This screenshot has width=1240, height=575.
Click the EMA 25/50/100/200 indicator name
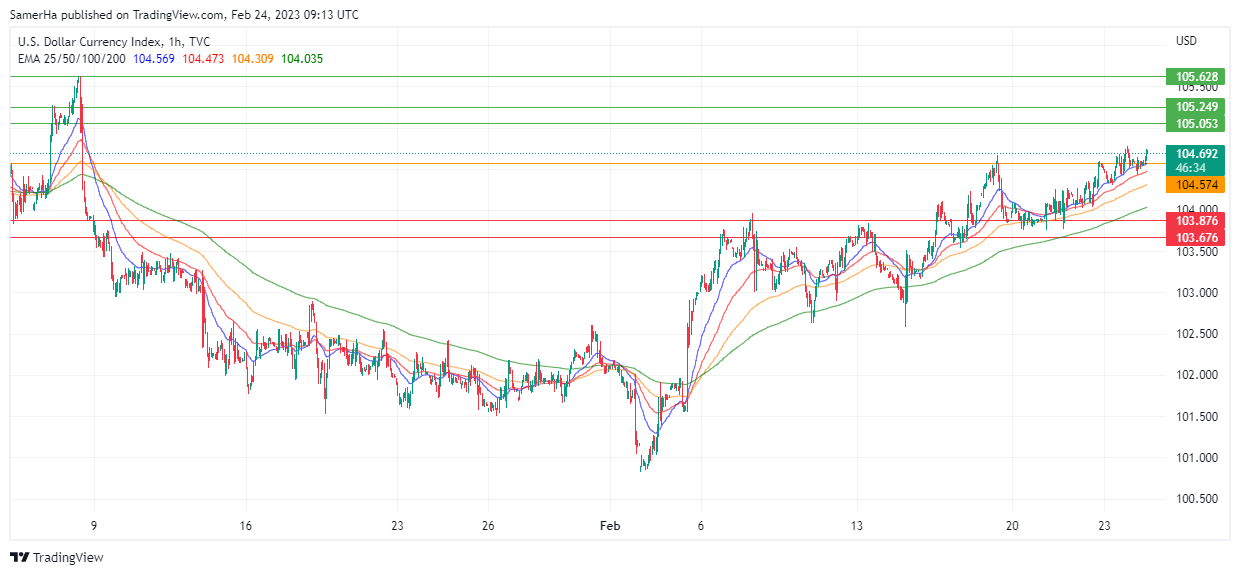coord(71,59)
